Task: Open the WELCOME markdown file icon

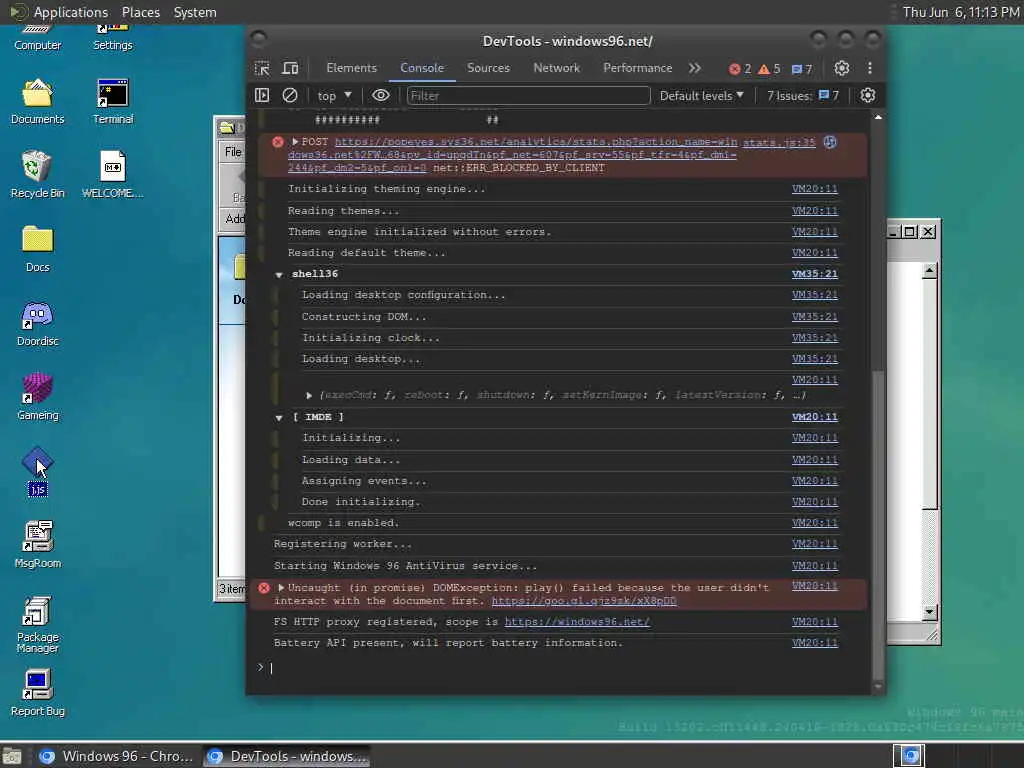Action: (112, 174)
